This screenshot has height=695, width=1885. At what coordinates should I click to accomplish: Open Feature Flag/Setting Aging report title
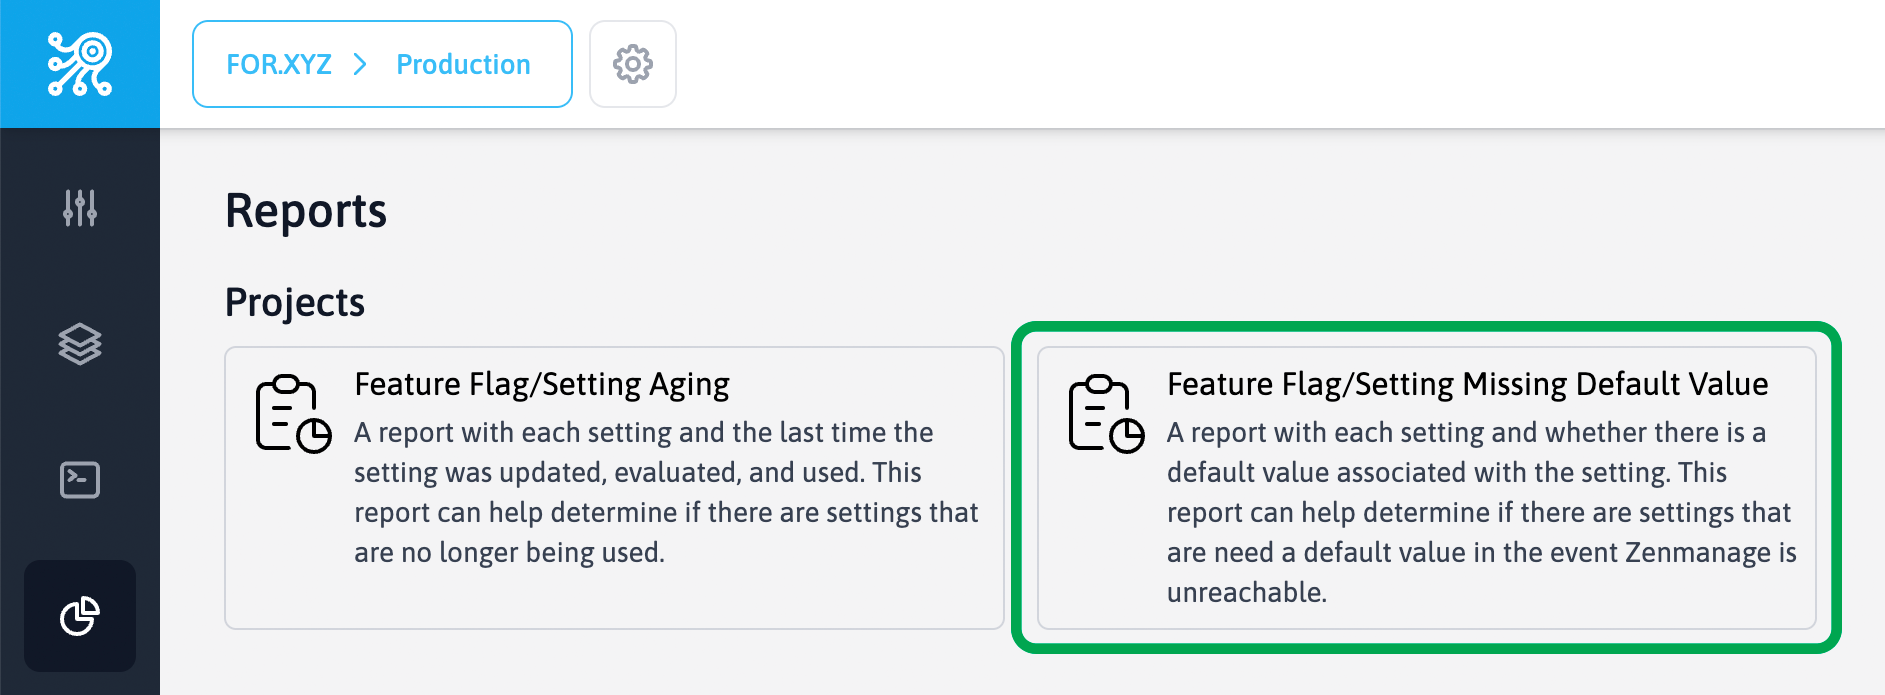coord(542,384)
